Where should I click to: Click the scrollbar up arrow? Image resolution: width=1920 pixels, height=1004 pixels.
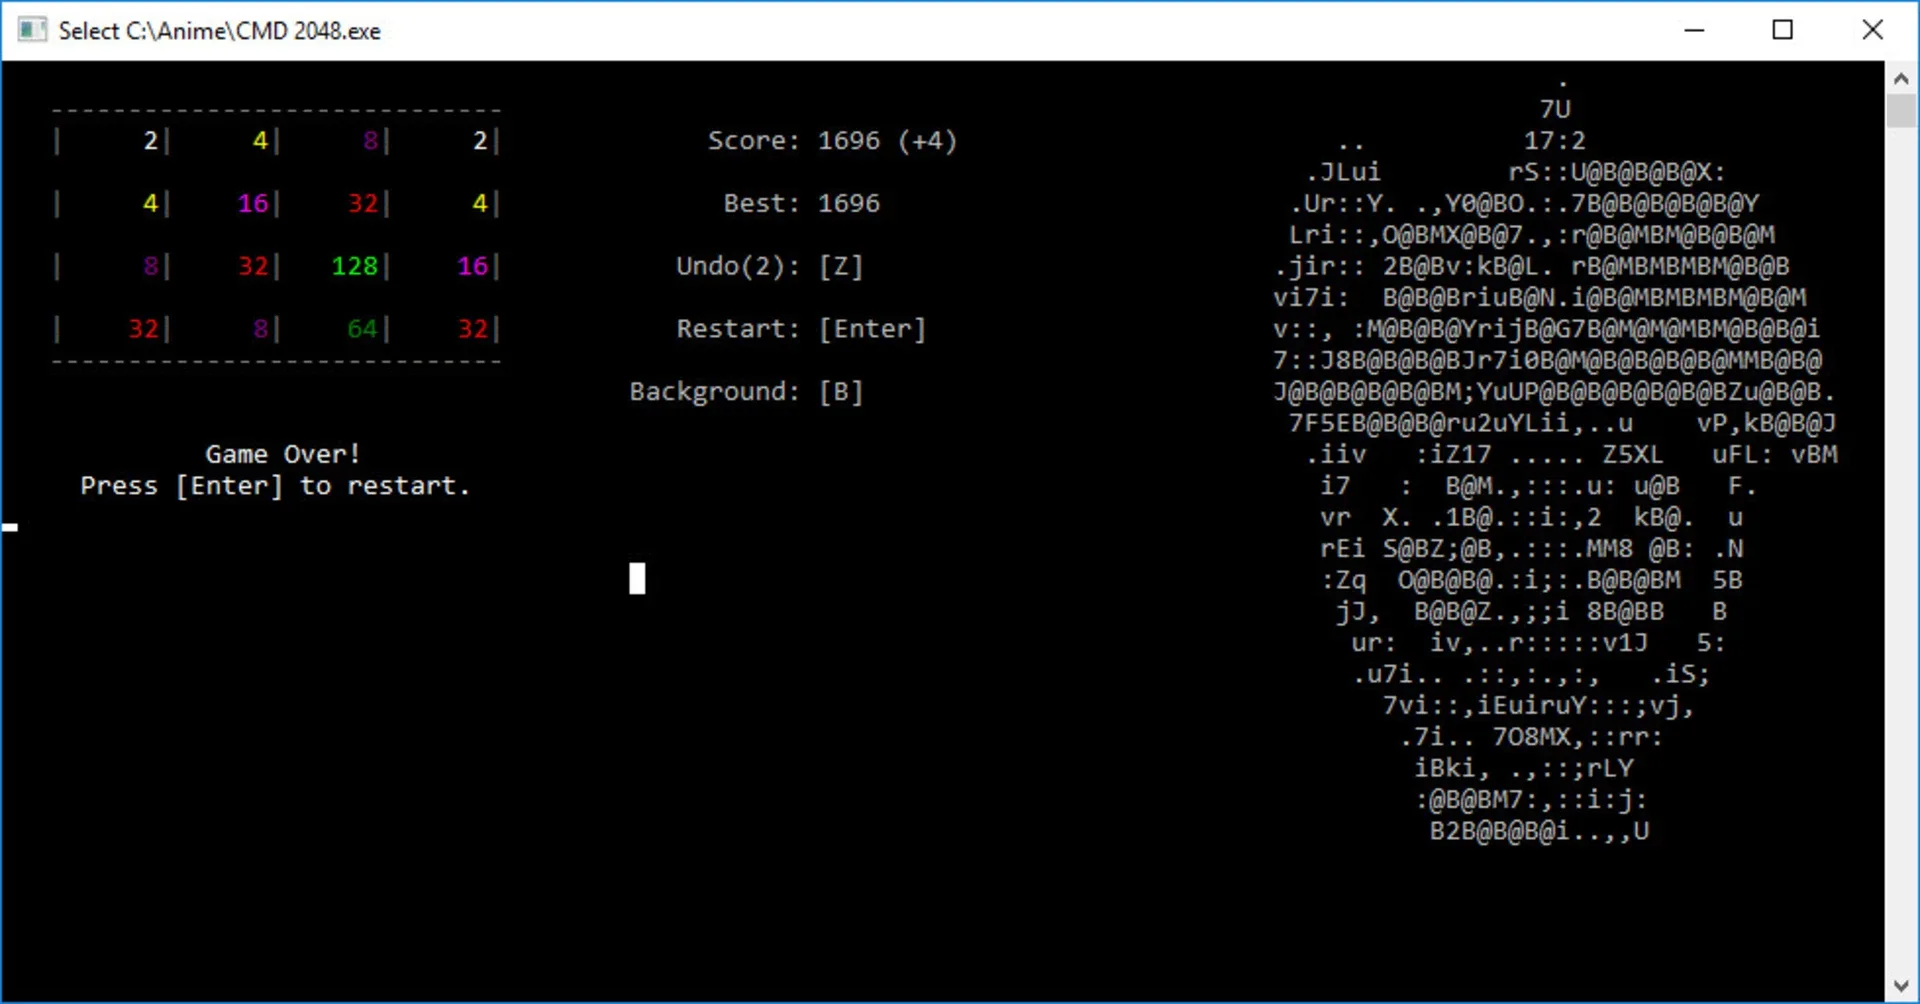tap(1901, 78)
